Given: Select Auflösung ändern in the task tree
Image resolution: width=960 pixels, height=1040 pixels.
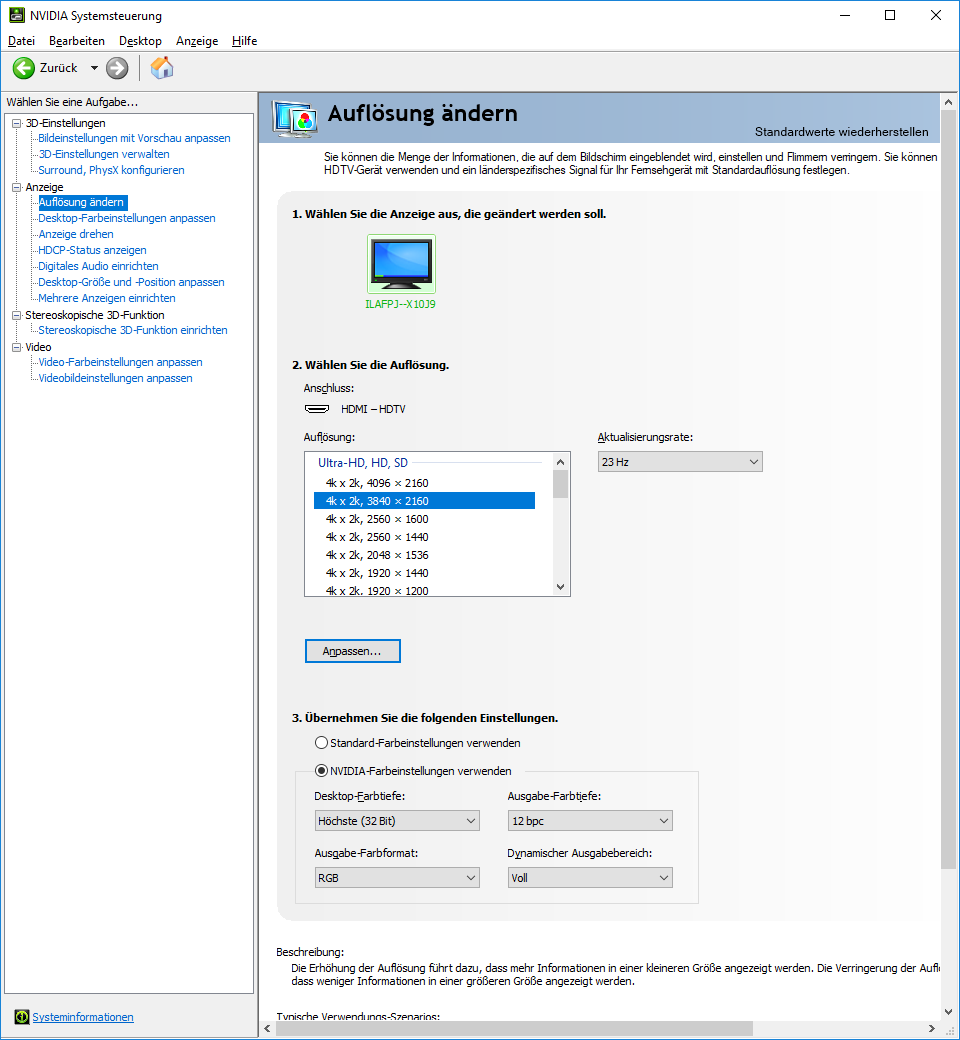Looking at the screenshot, I should tap(82, 202).
